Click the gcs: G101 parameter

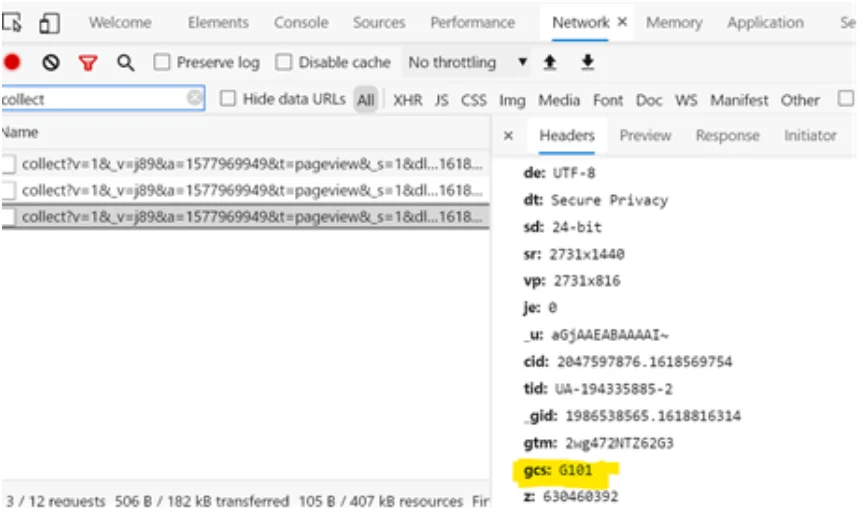tap(558, 470)
